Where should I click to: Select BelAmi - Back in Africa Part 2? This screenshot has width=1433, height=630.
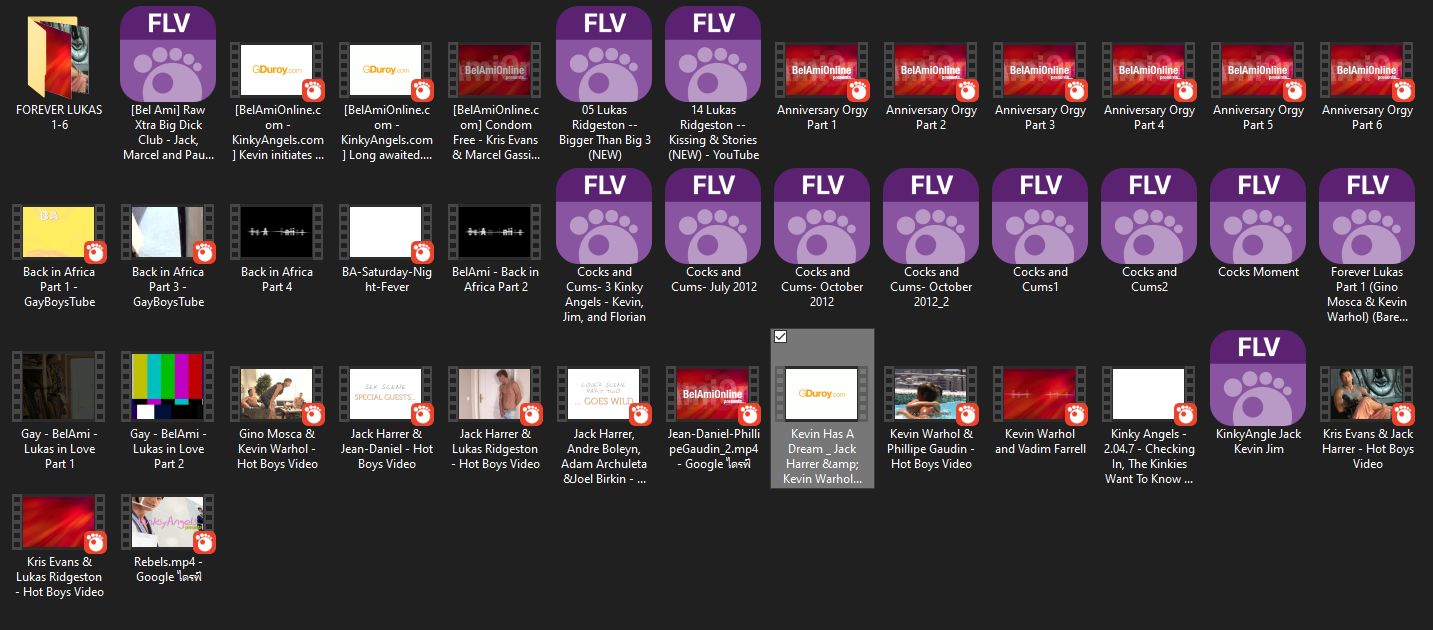(x=495, y=232)
